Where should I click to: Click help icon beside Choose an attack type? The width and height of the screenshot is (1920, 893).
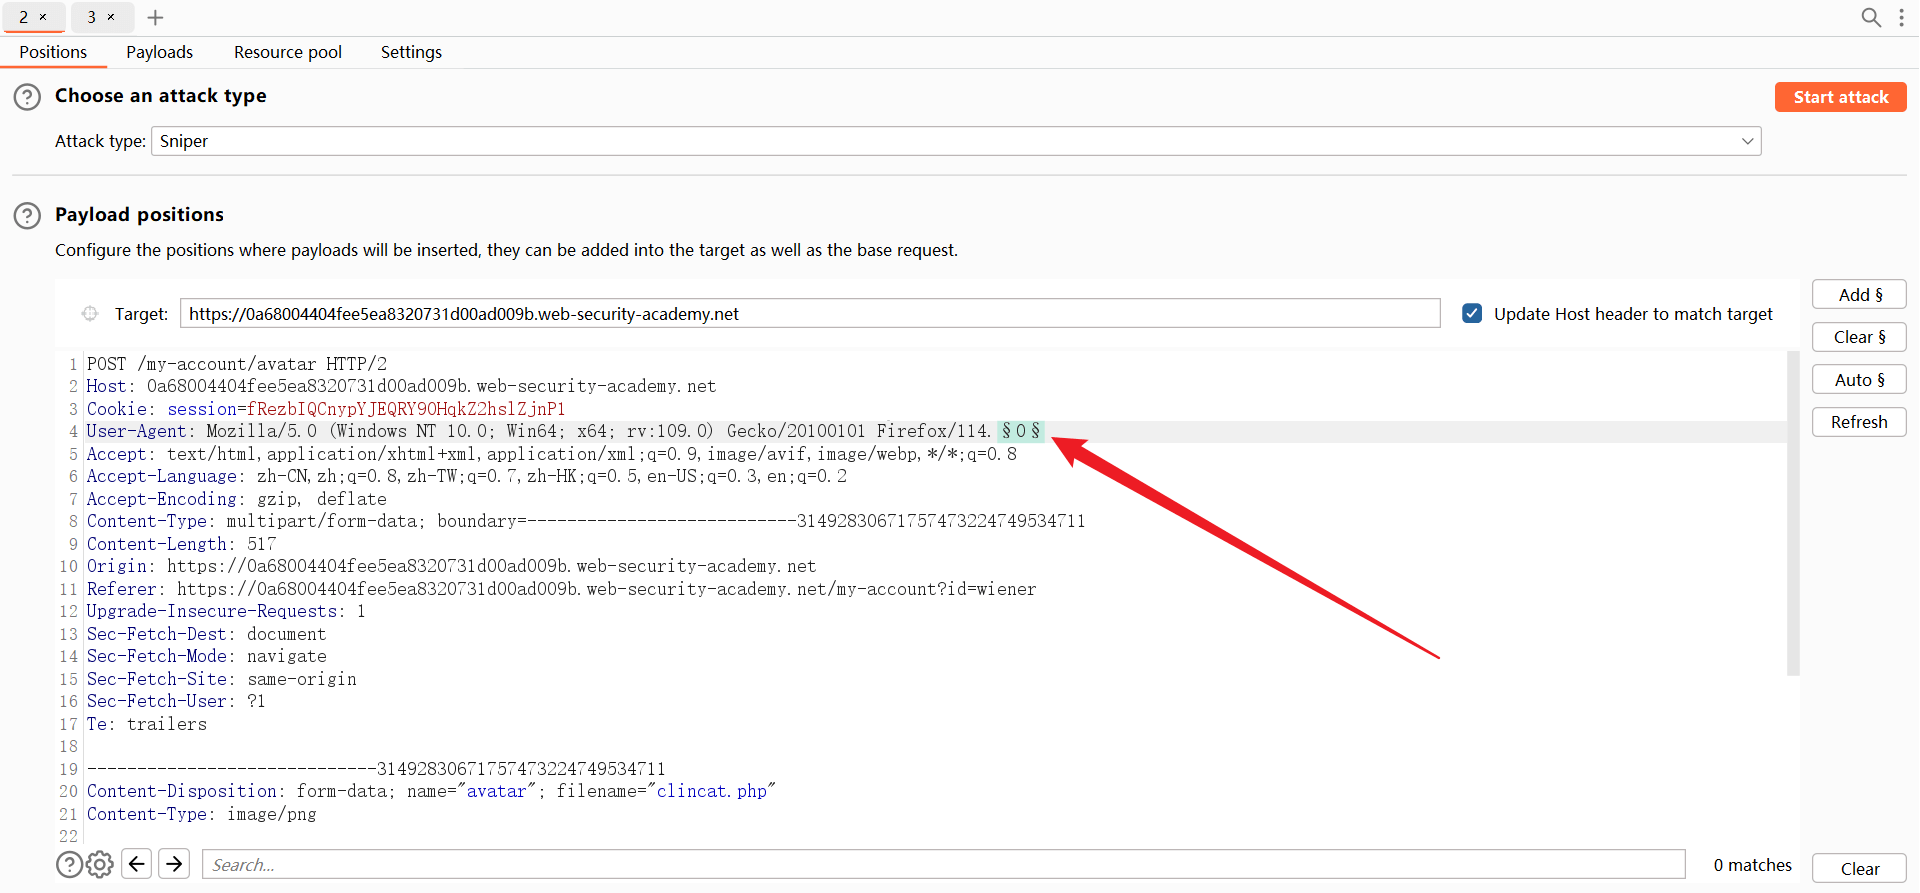[27, 97]
